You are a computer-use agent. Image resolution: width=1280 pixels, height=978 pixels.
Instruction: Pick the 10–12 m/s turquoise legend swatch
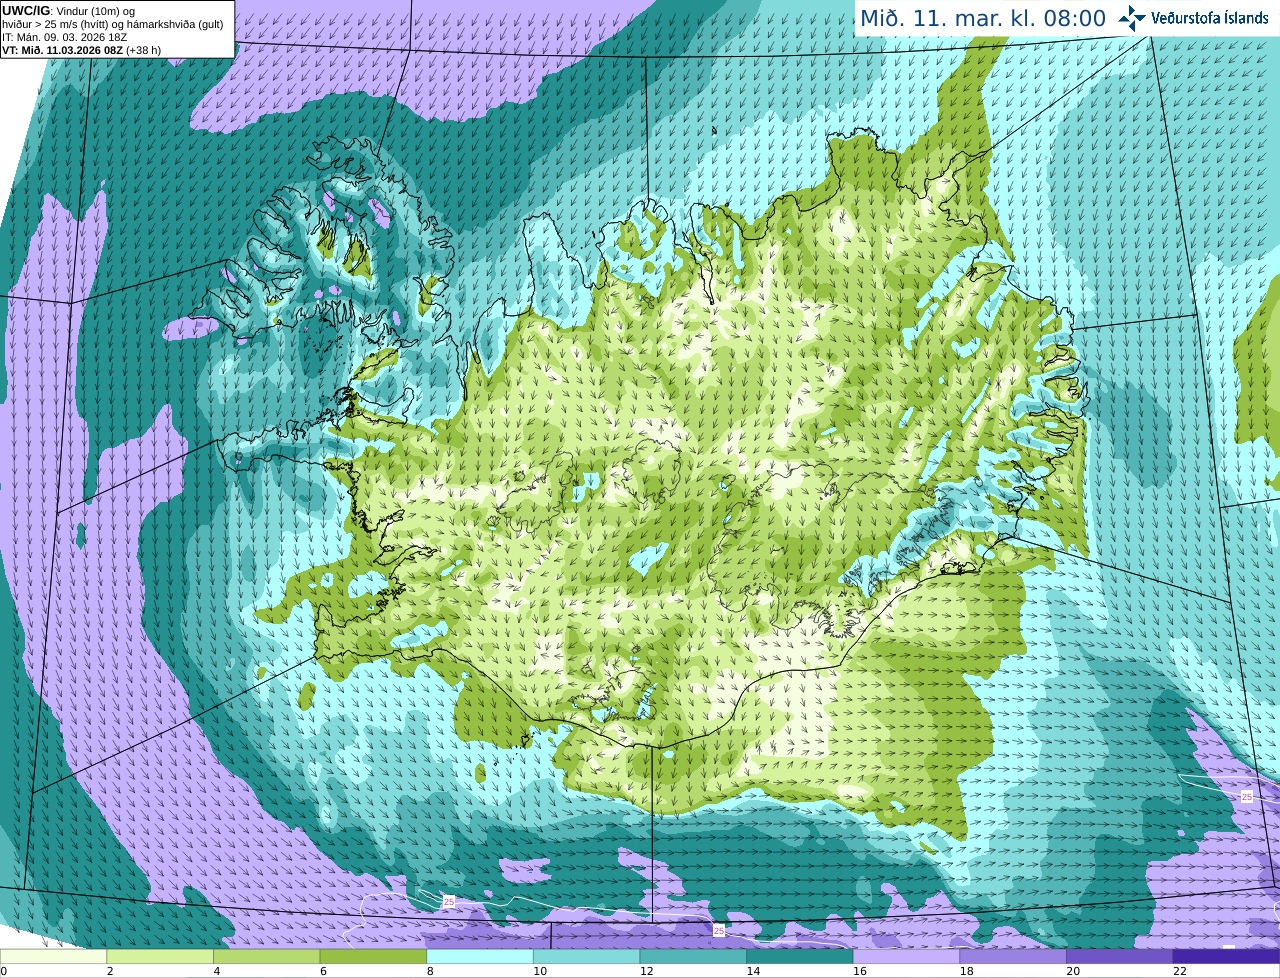[586, 957]
